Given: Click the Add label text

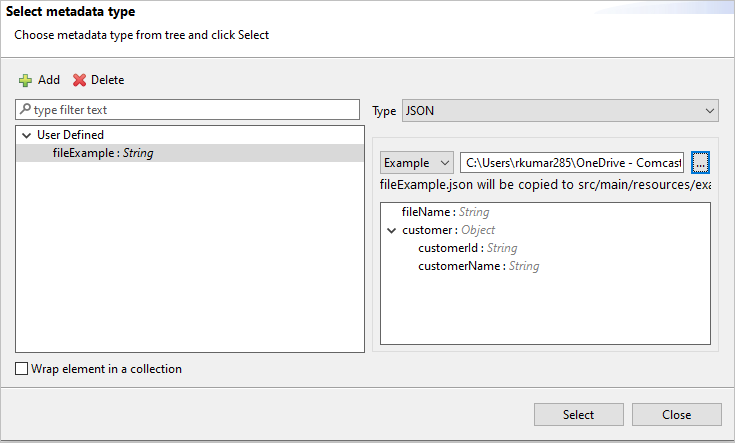Looking at the screenshot, I should point(49,80).
